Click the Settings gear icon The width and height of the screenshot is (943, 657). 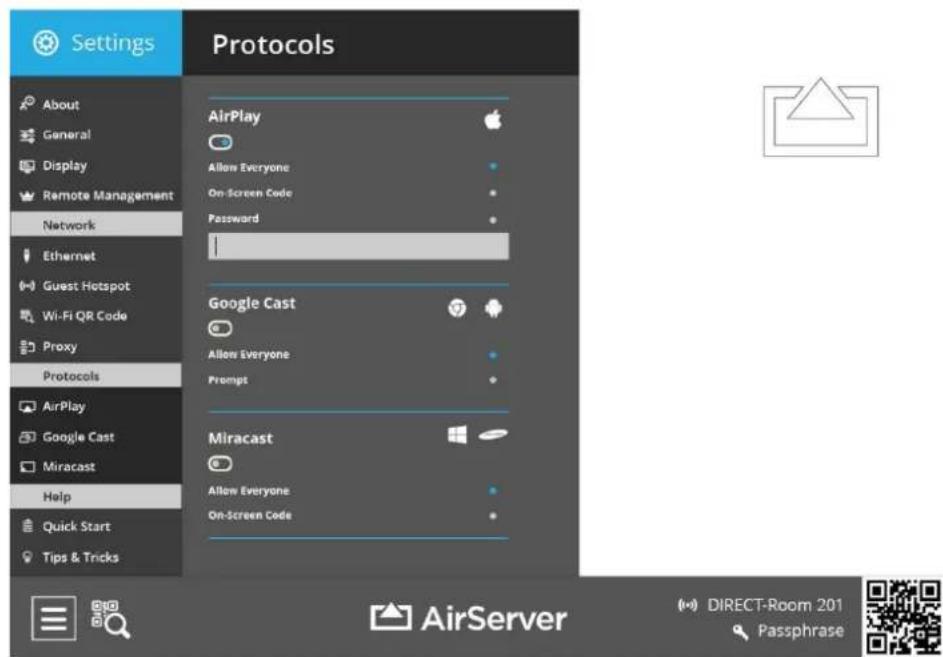[46, 43]
